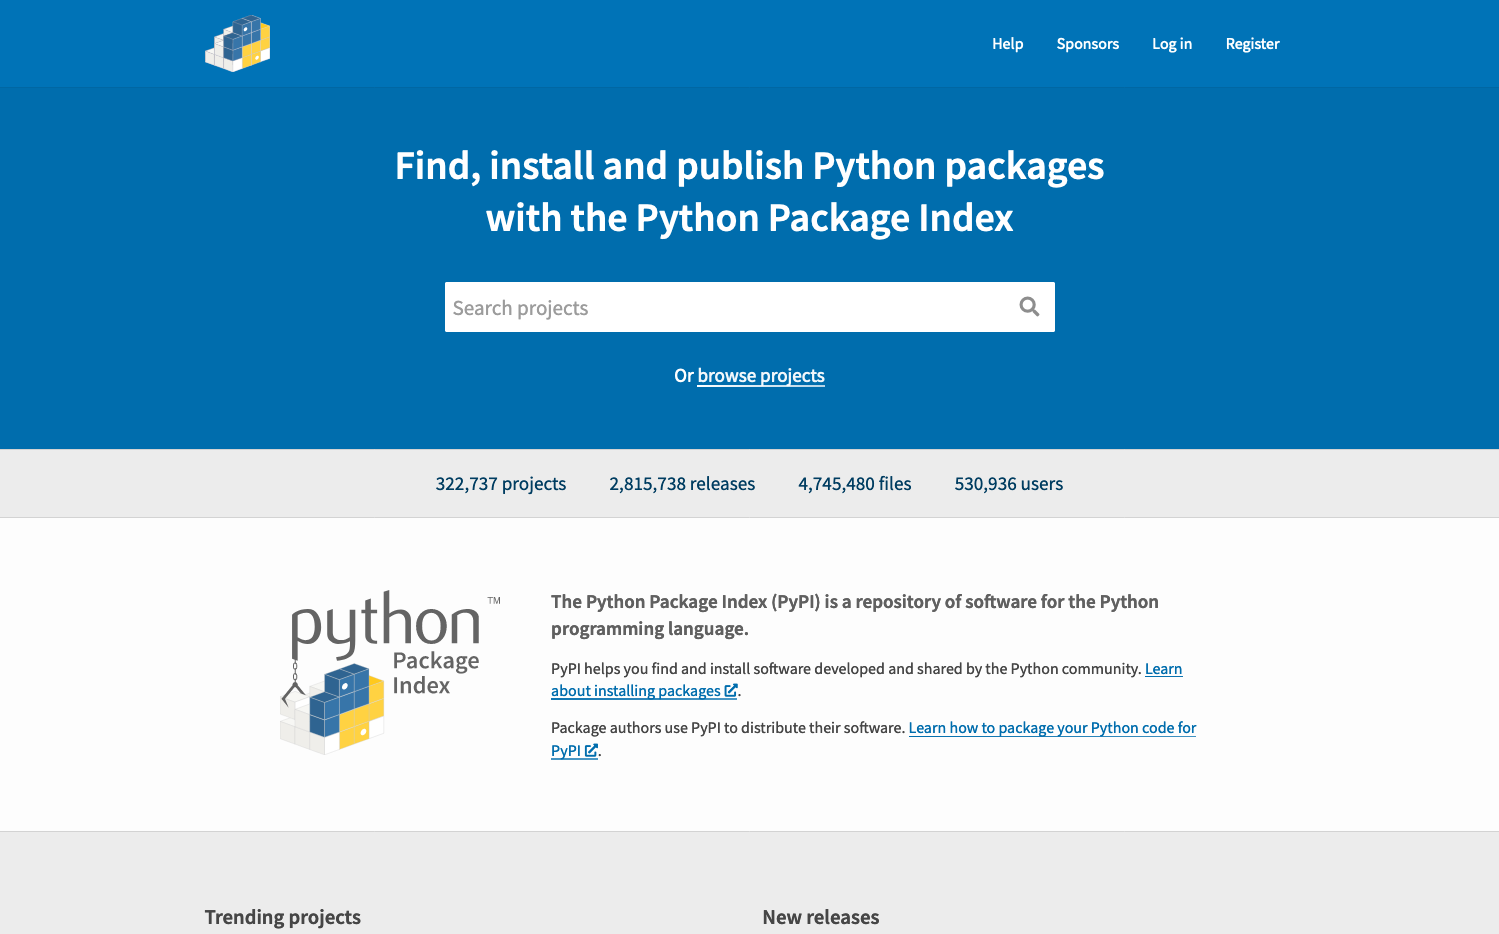The height and width of the screenshot is (934, 1499).
Task: Click the PyPI logo in the header
Action: pyautogui.click(x=238, y=44)
